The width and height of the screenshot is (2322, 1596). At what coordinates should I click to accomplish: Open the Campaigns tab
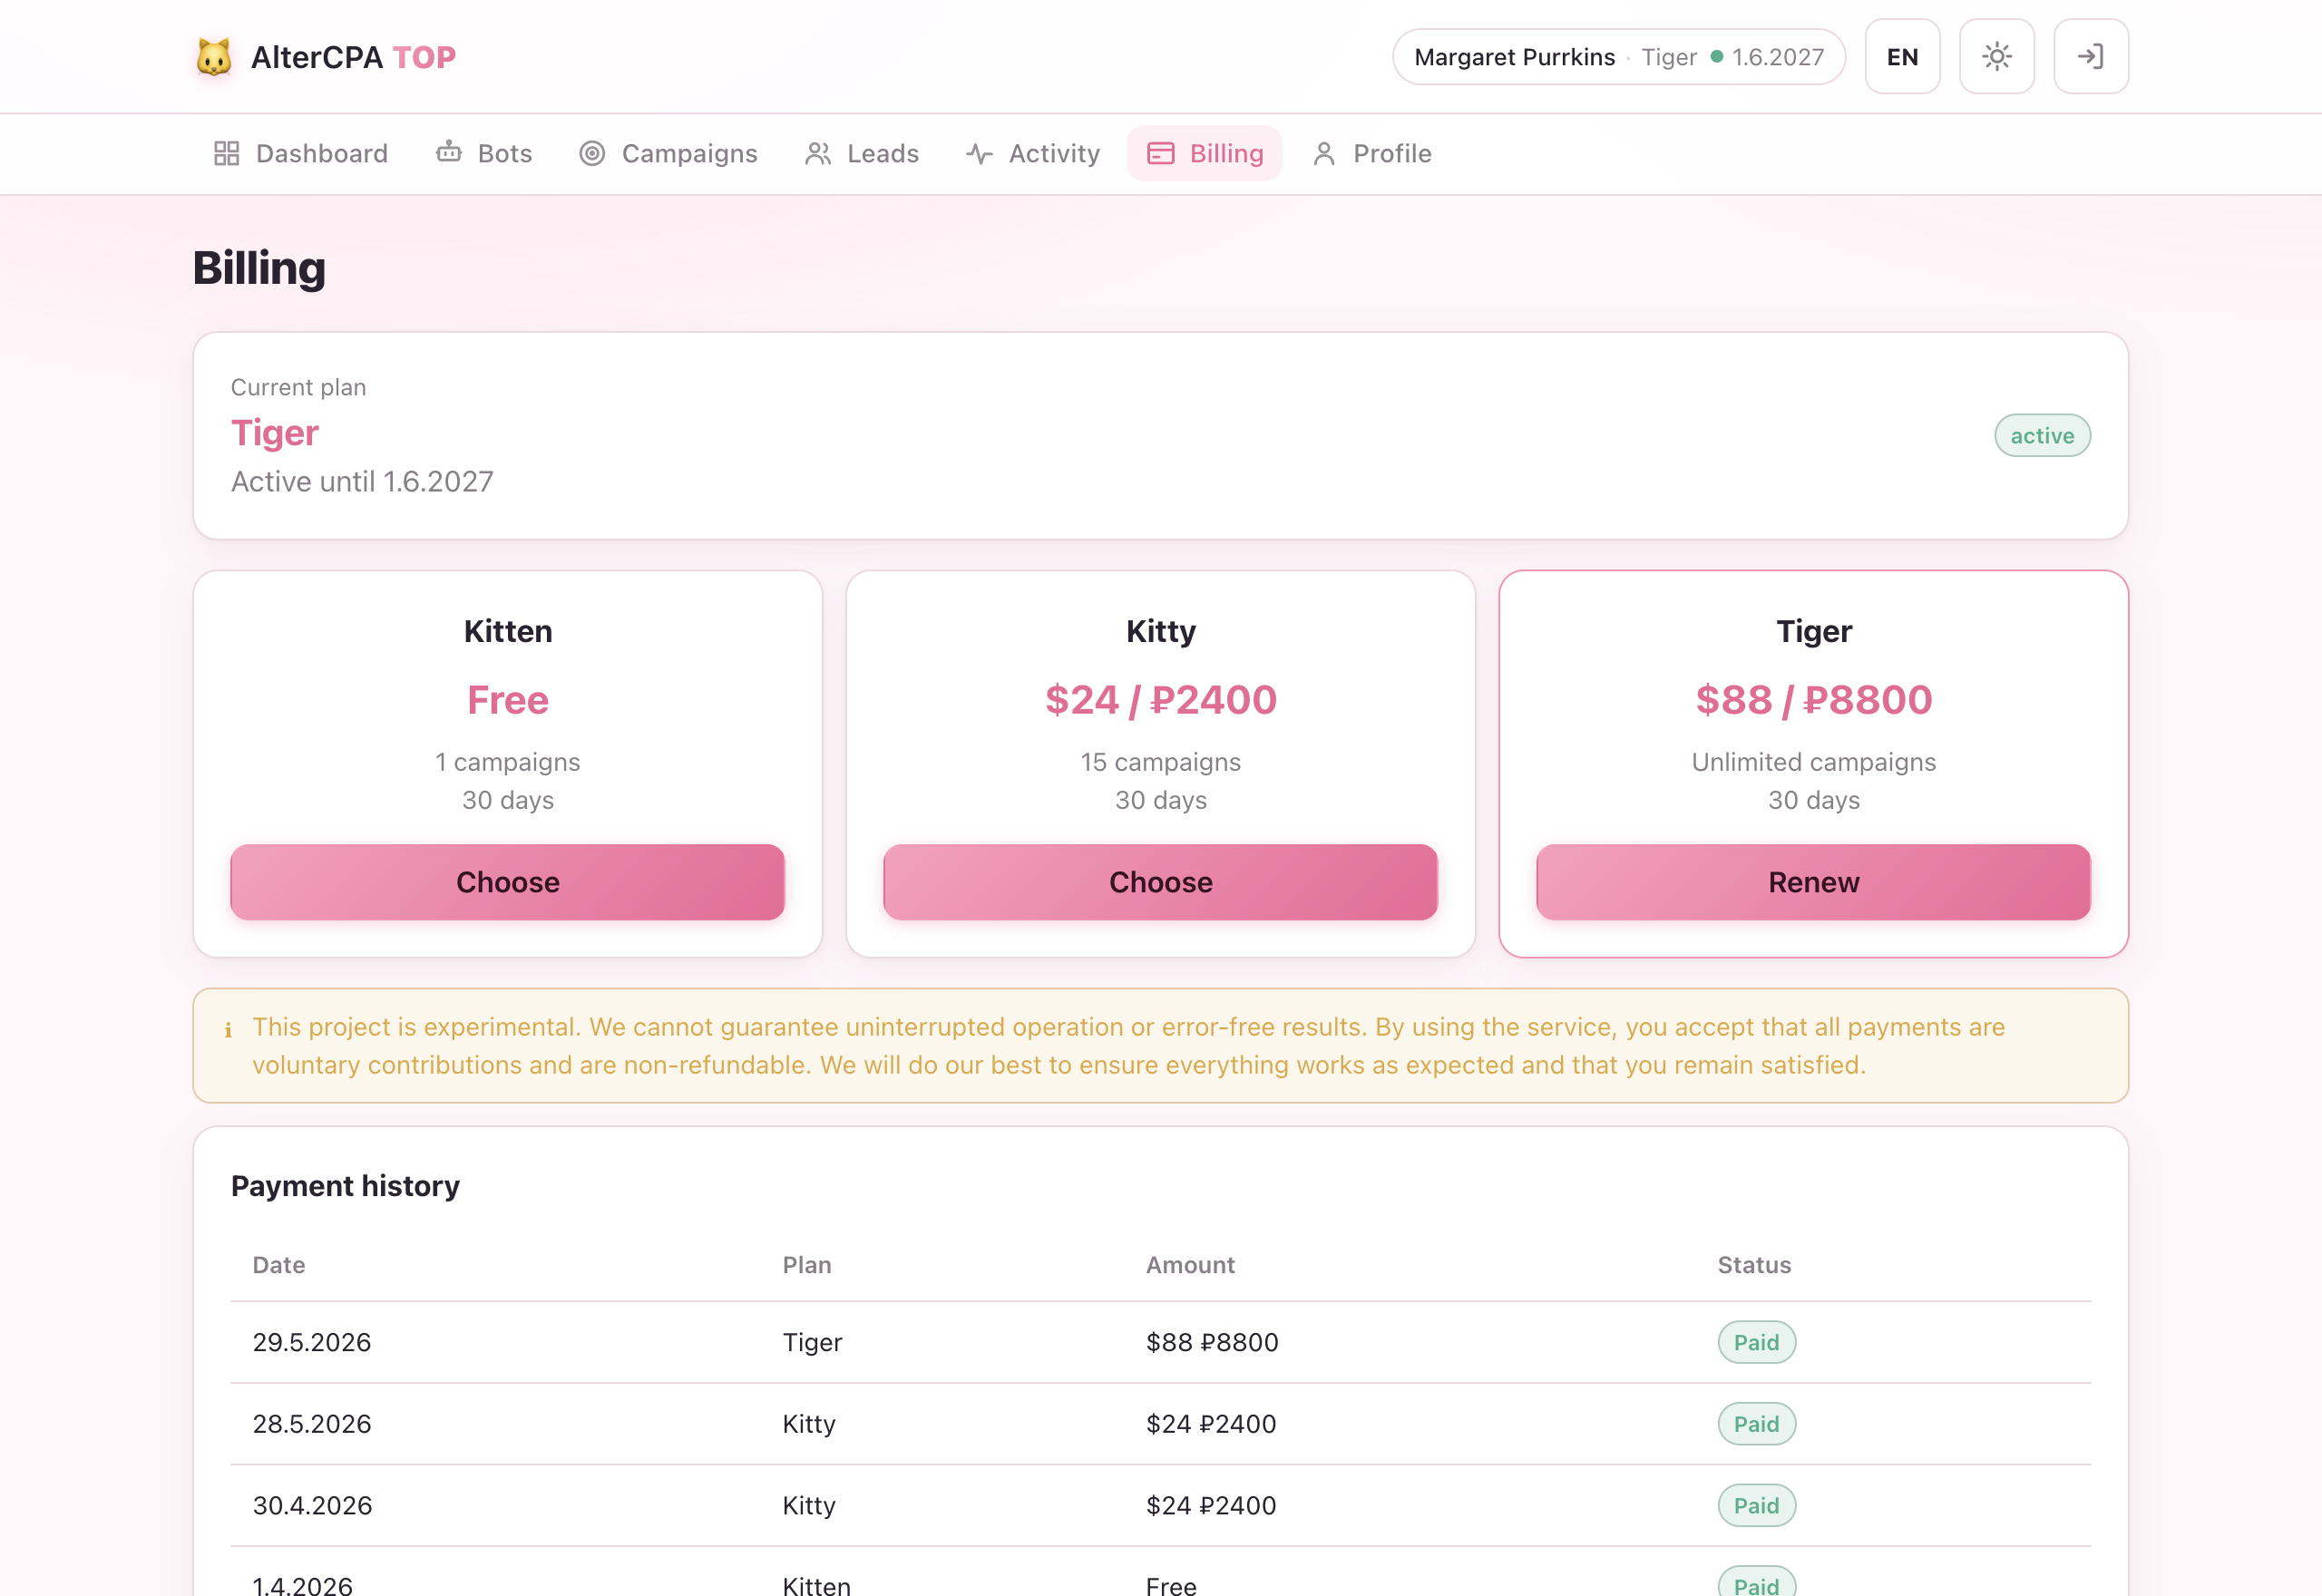pos(668,153)
